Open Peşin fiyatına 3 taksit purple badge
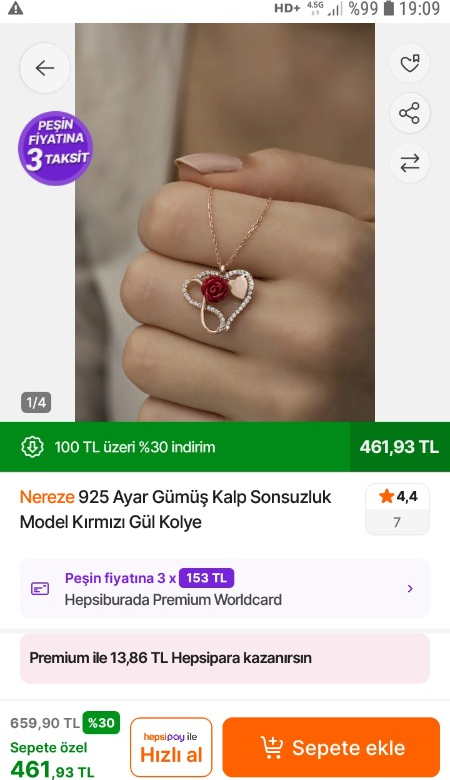This screenshot has height=780, width=450. [x=55, y=148]
